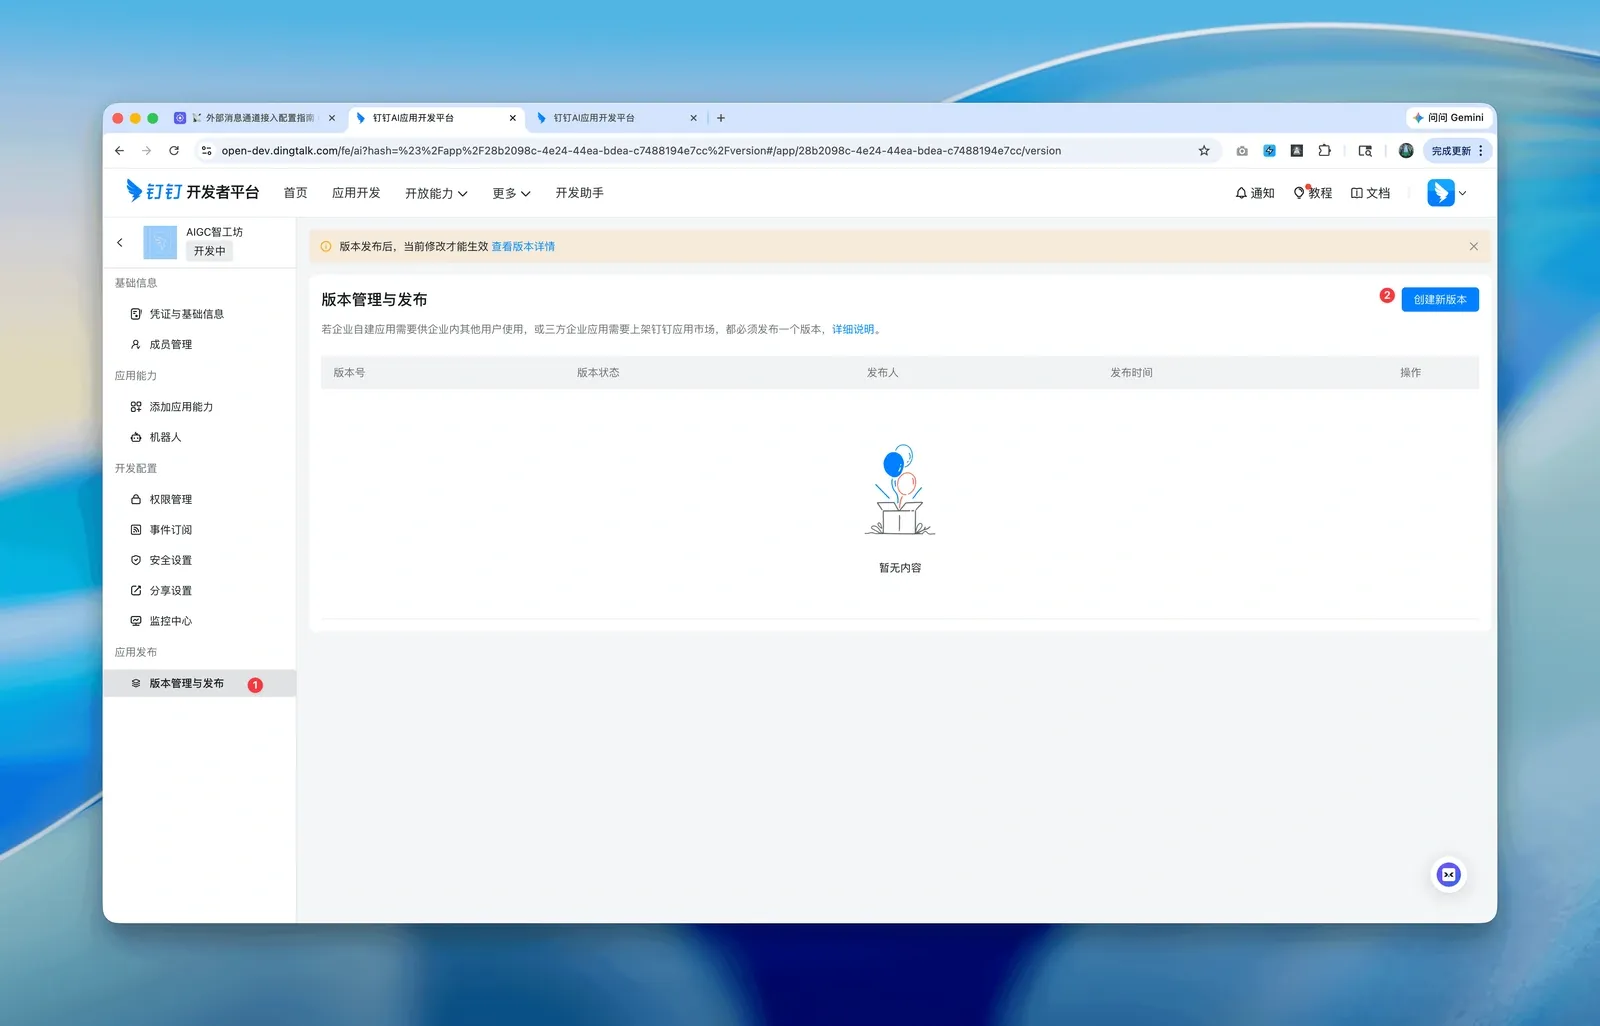Click the dark square extension icon
This screenshot has height=1026, width=1600.
(1296, 151)
